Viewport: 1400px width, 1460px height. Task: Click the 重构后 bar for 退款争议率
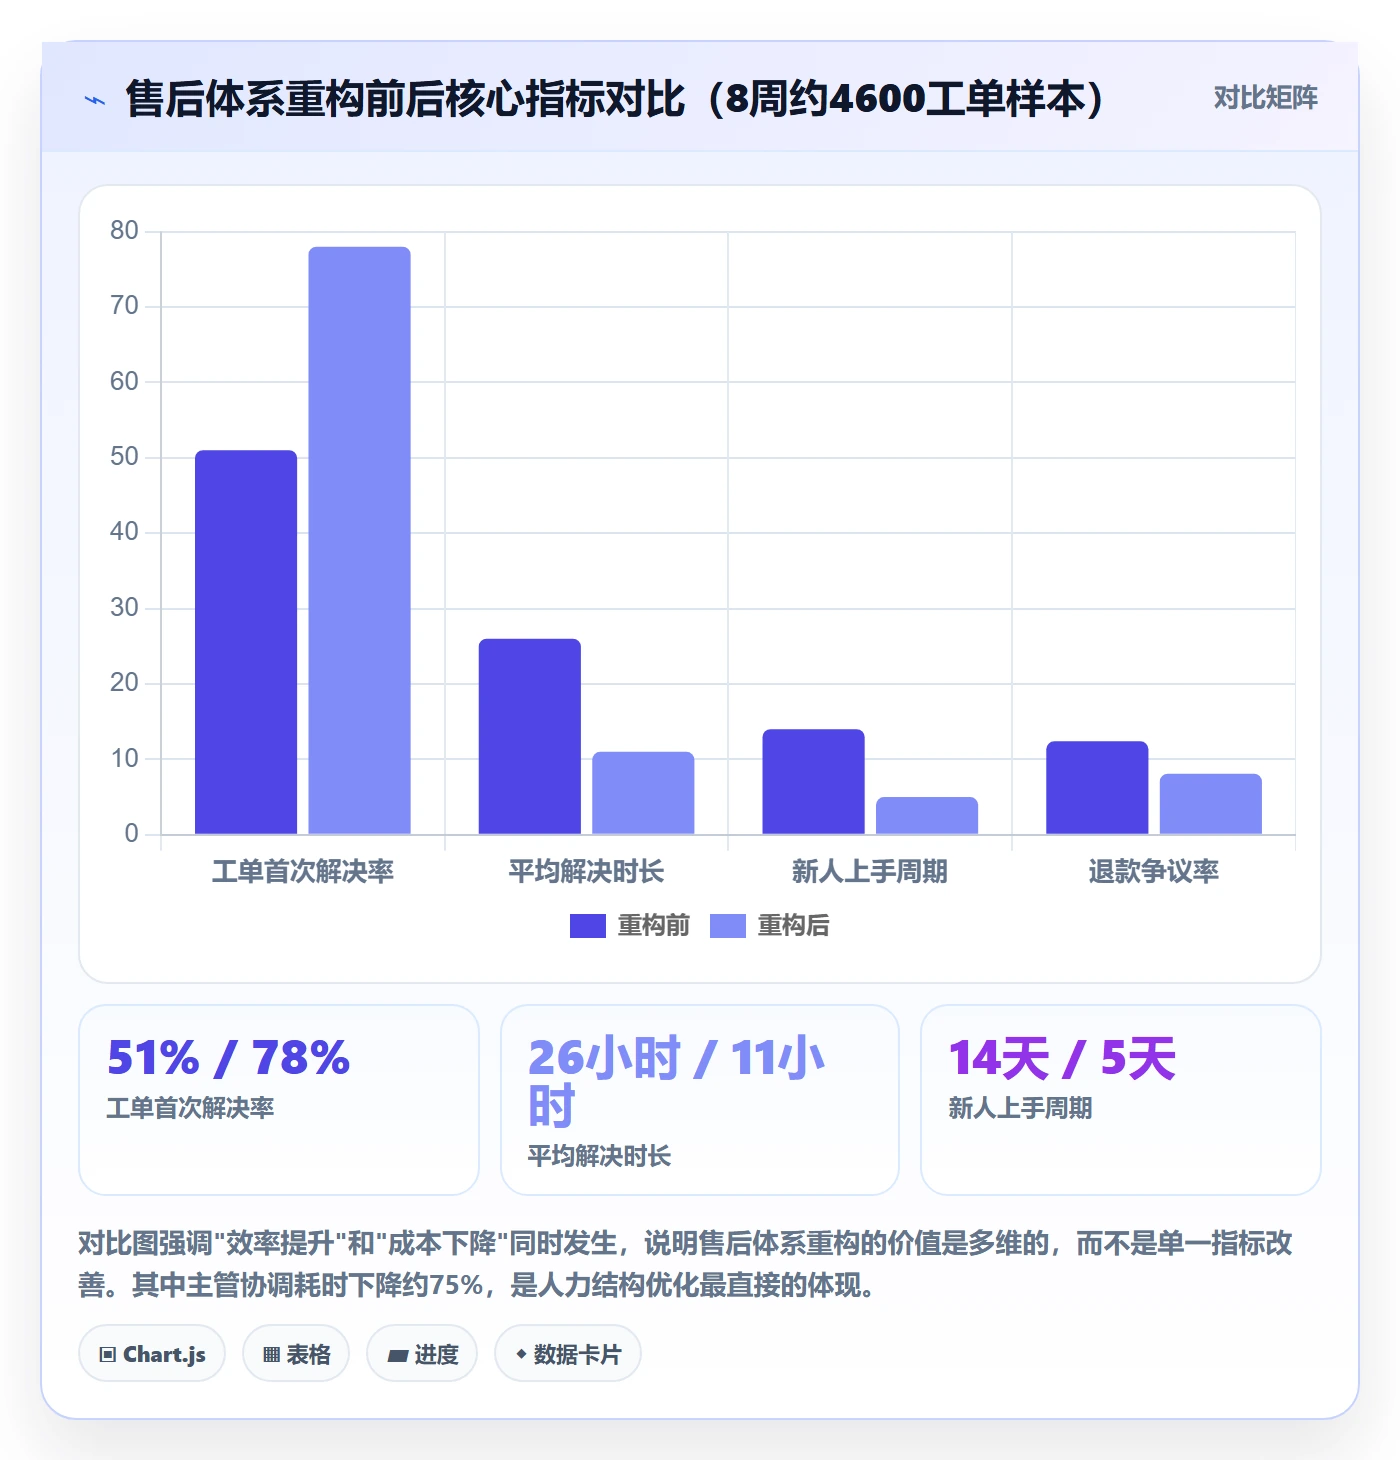click(x=1211, y=804)
